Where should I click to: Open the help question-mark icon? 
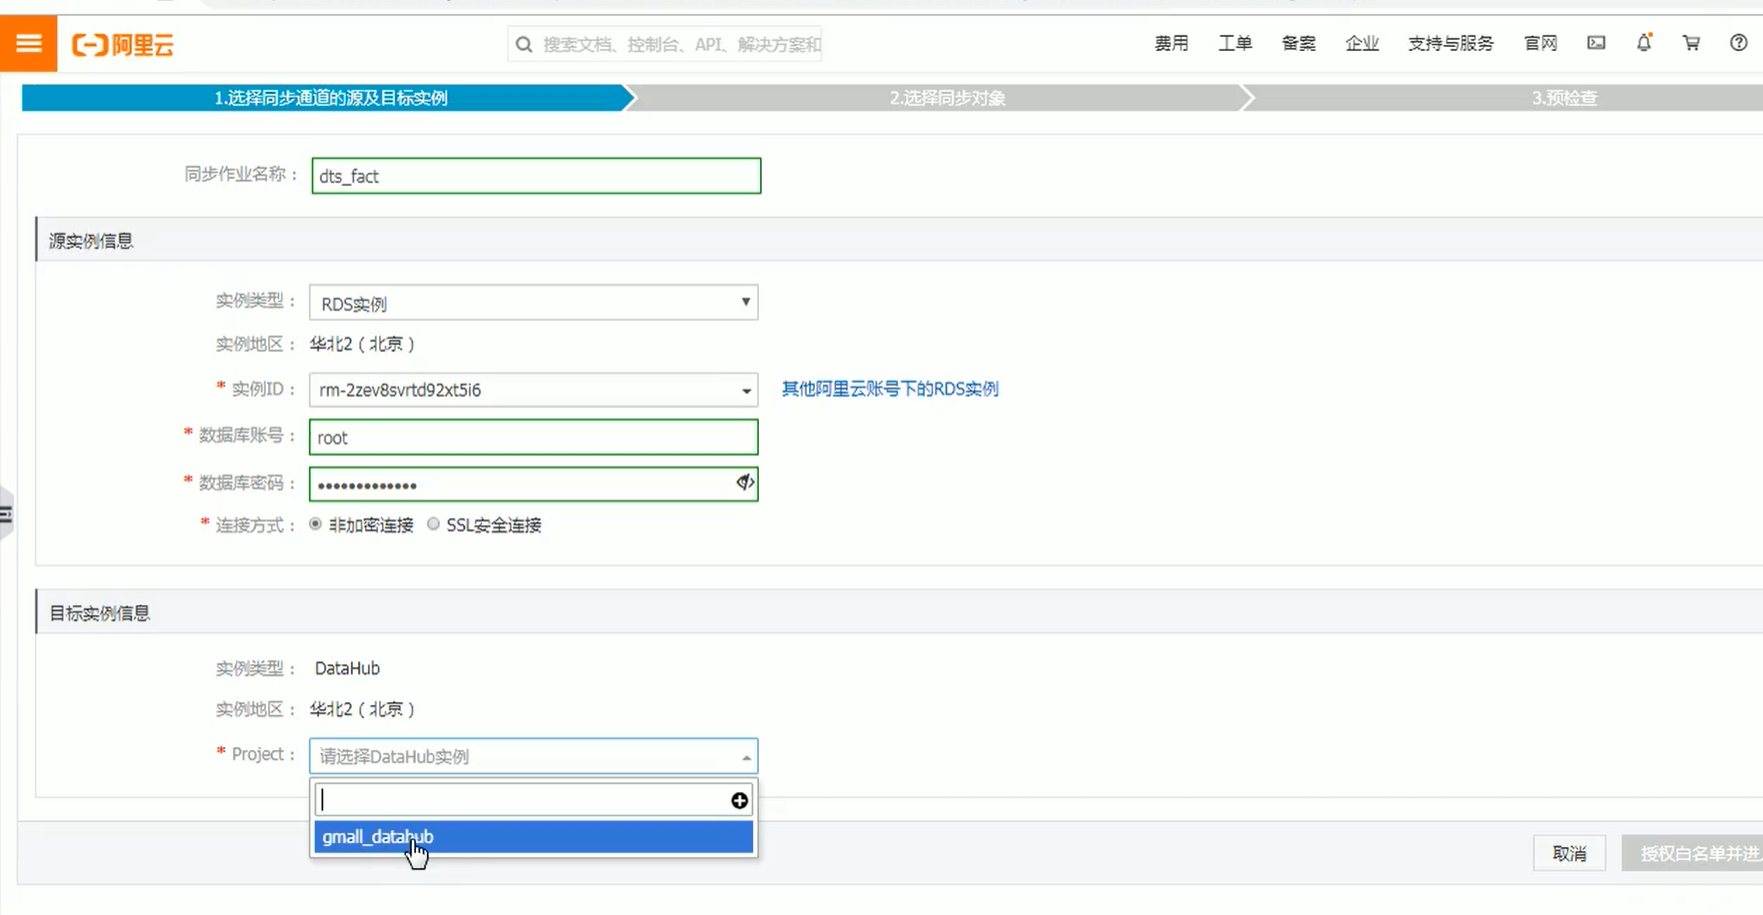coord(1737,43)
